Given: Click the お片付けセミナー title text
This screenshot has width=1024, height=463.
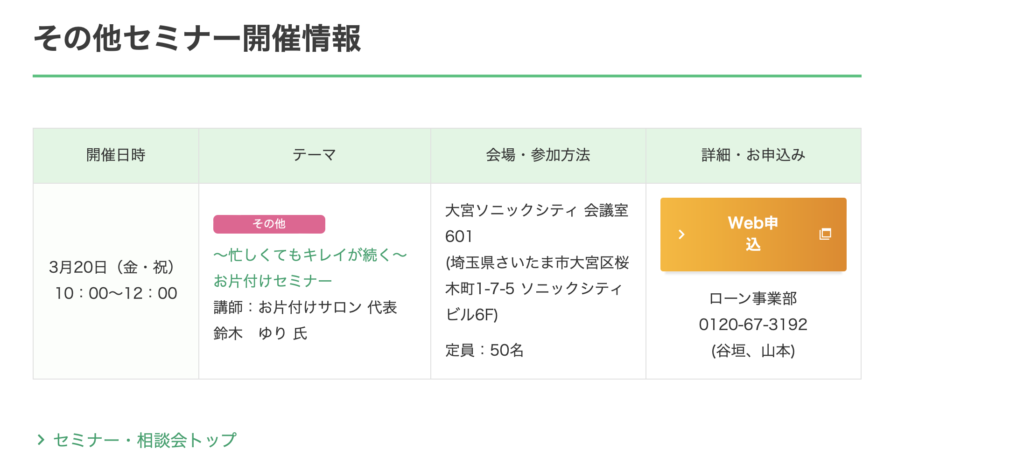Looking at the screenshot, I should click(x=272, y=281).
